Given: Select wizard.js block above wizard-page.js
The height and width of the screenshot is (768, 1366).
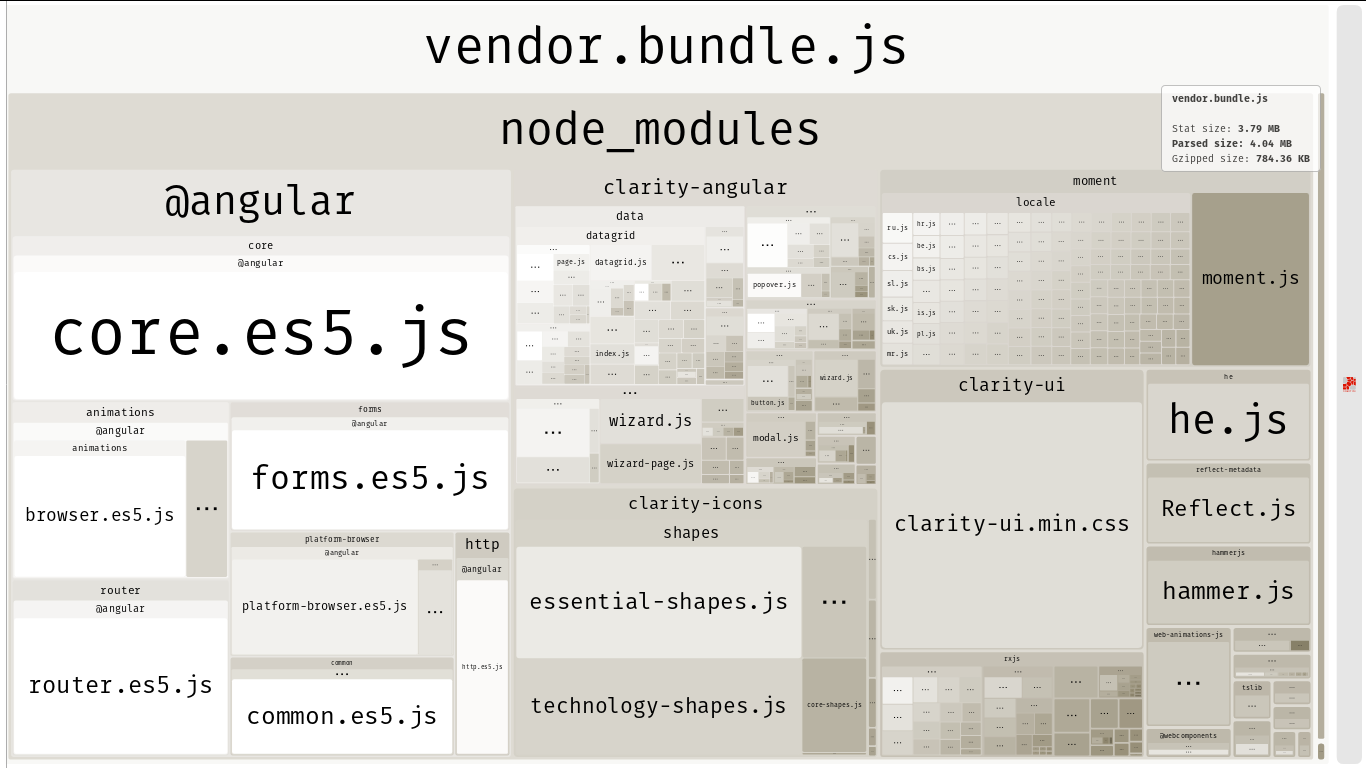Looking at the screenshot, I should point(650,421).
